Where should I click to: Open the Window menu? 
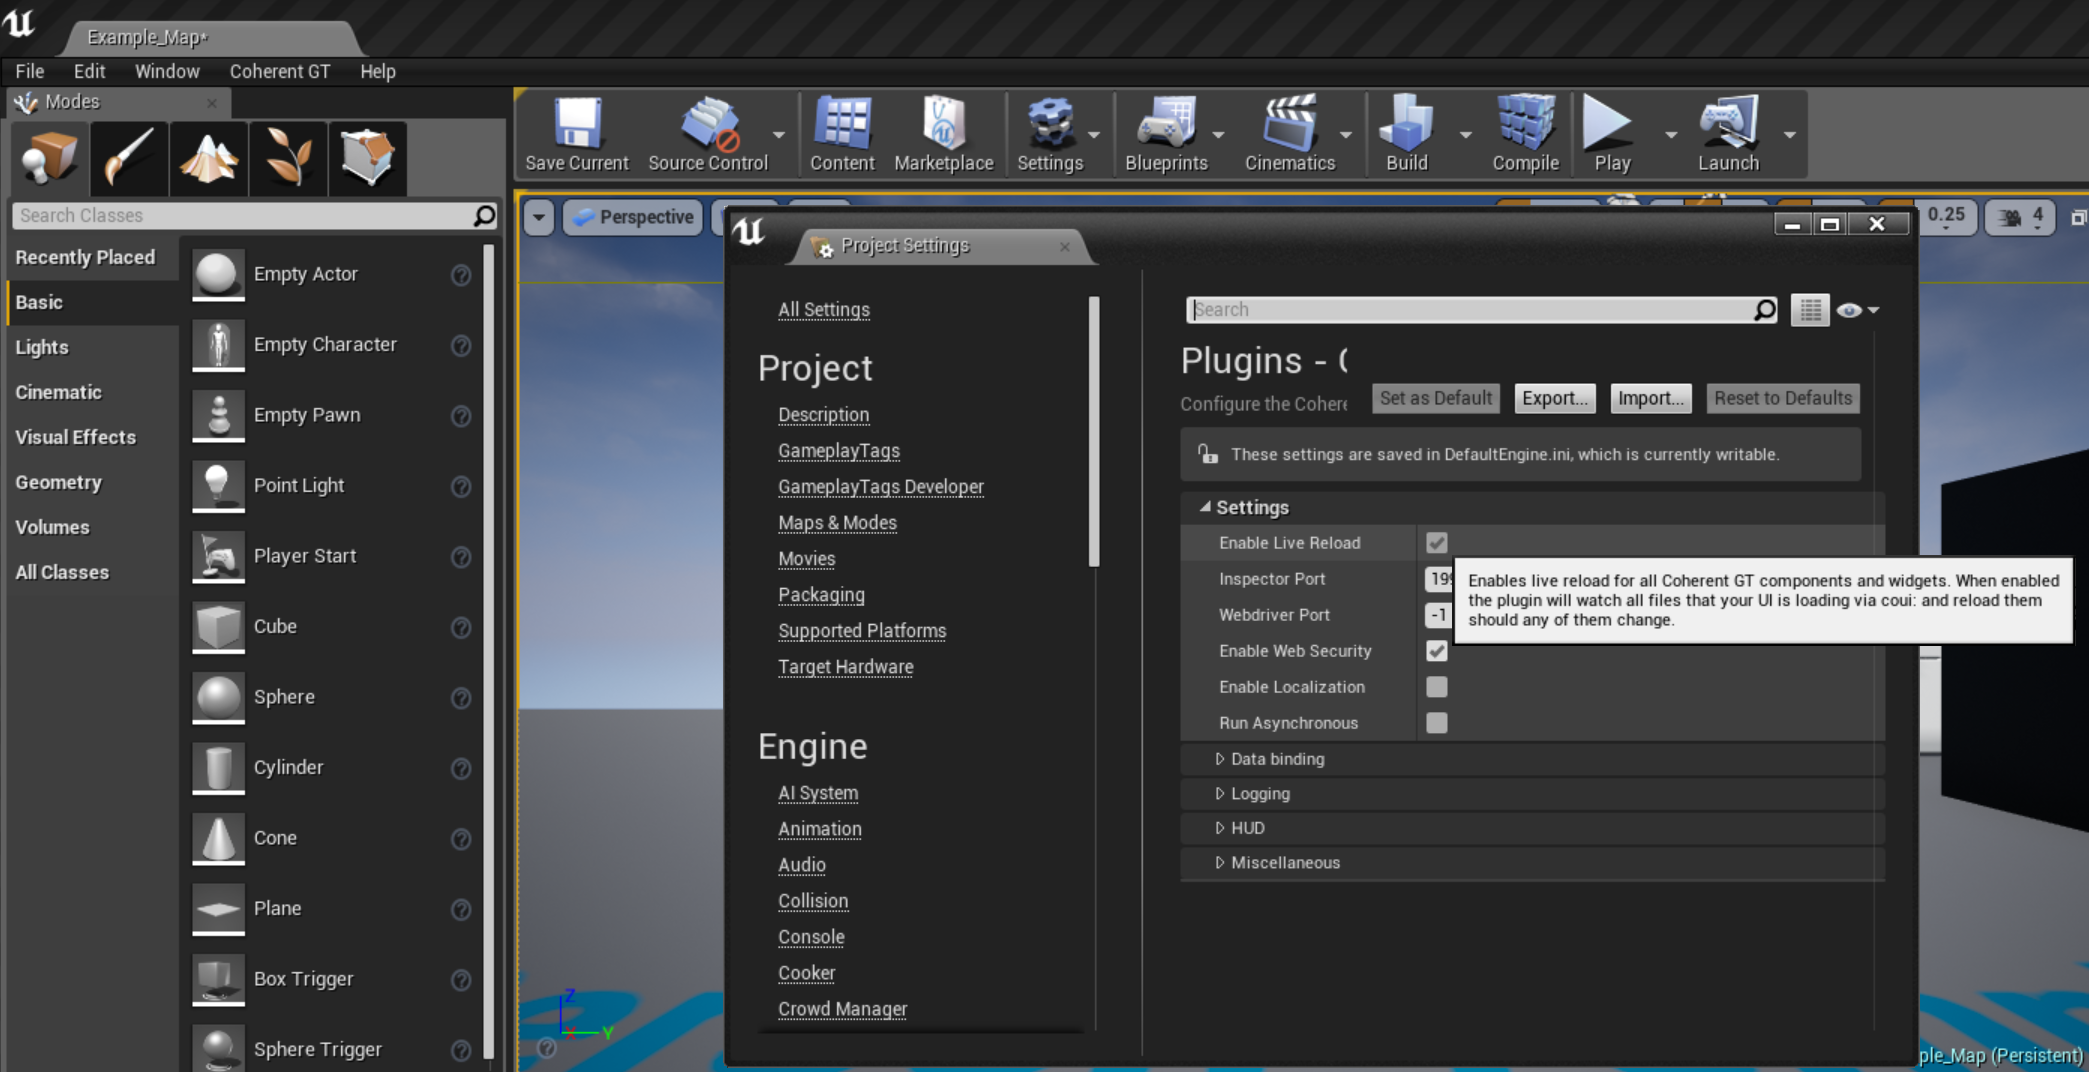tap(167, 71)
